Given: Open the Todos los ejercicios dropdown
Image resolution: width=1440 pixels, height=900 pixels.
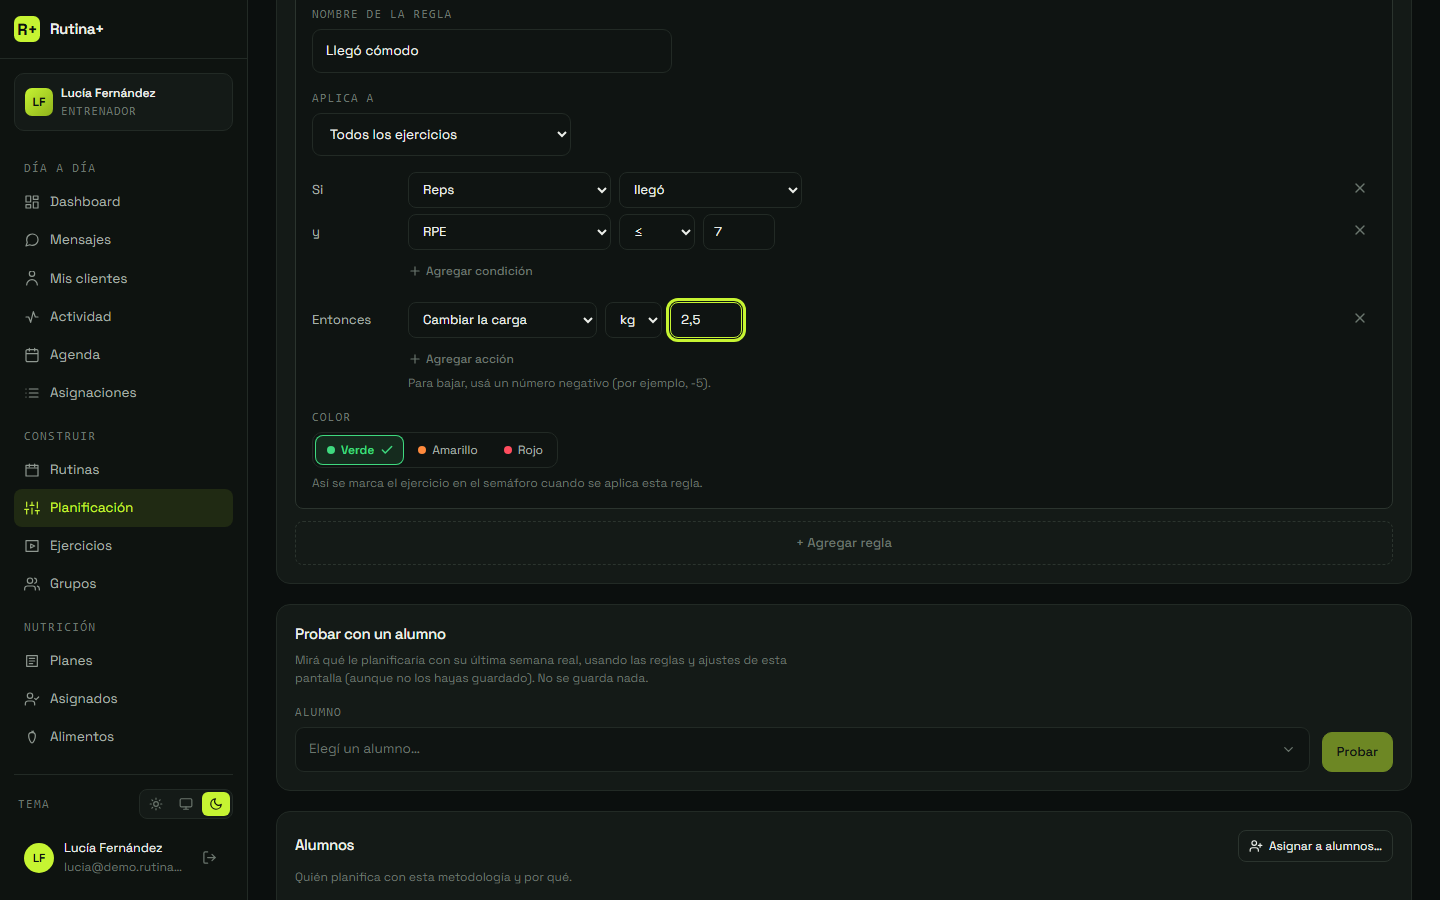Looking at the screenshot, I should click(x=441, y=135).
